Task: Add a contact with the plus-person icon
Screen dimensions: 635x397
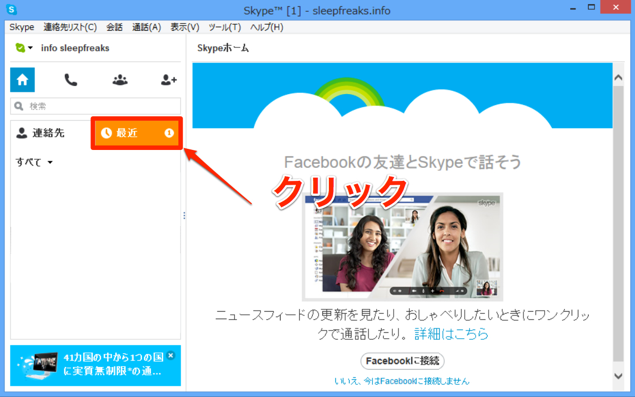Action: pyautogui.click(x=168, y=80)
